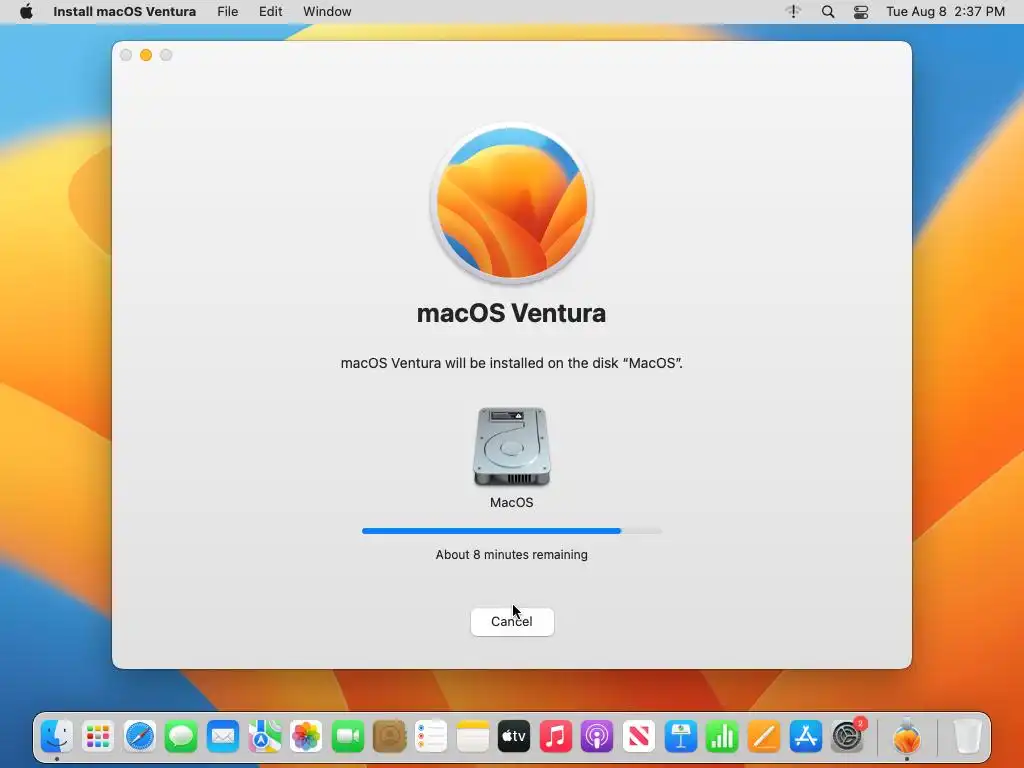Open Podcasts app in Dock
The width and height of the screenshot is (1024, 768).
[x=597, y=737]
